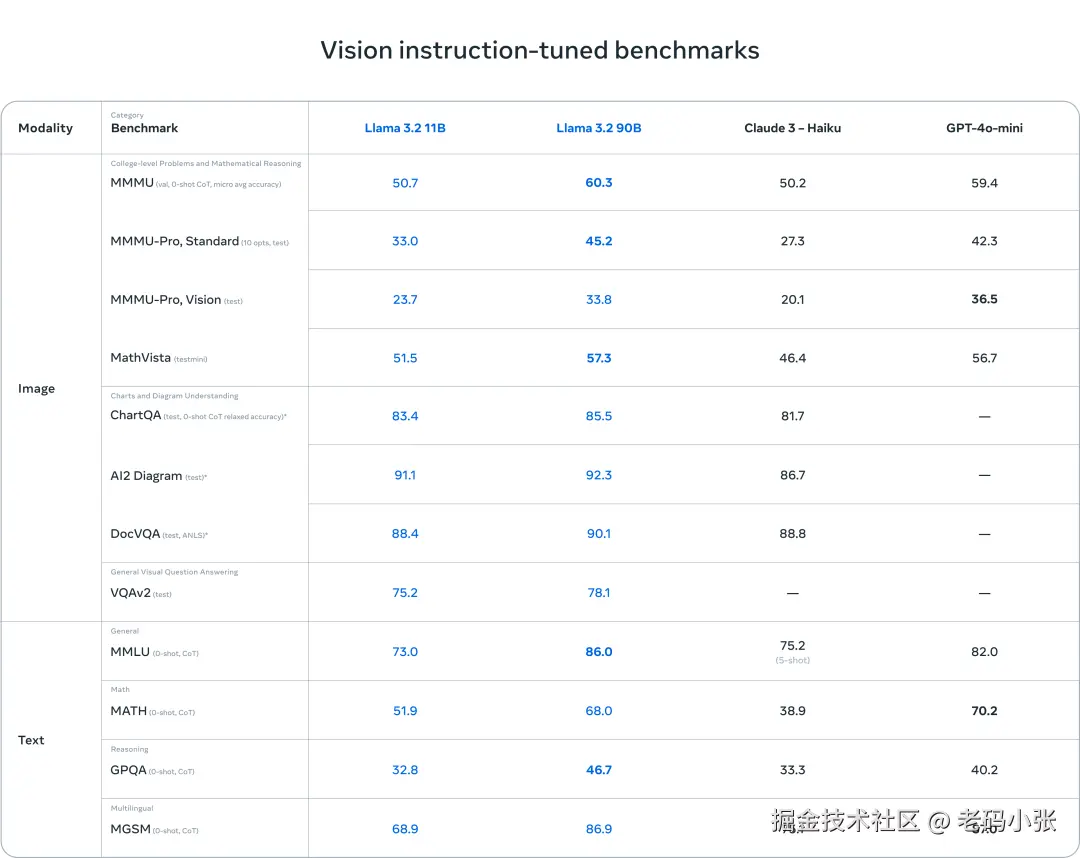This screenshot has width=1080, height=858.
Task: Select the MMMU-Pro, Standard benchmark row label
Action: pyautogui.click(x=175, y=241)
